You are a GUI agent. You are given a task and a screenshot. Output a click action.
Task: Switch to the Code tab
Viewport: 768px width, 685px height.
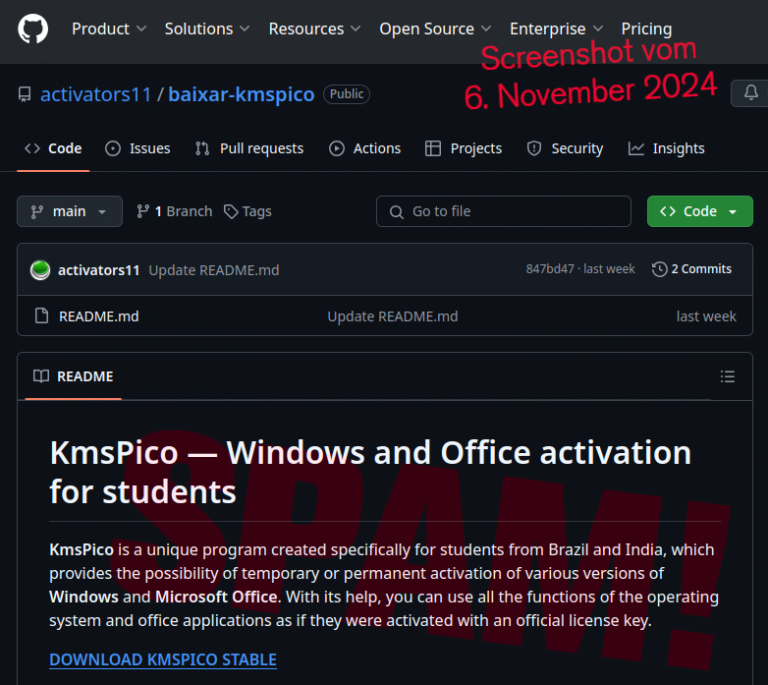pyautogui.click(x=53, y=148)
